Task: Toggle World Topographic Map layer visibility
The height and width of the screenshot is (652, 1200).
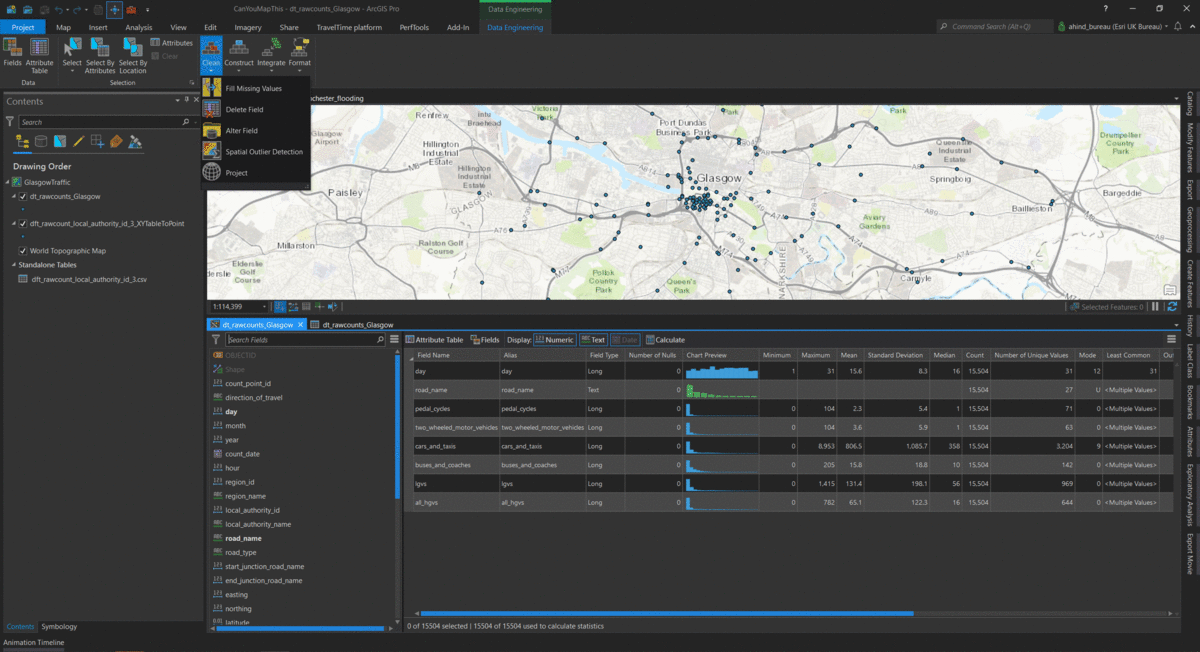Action: pos(23,250)
